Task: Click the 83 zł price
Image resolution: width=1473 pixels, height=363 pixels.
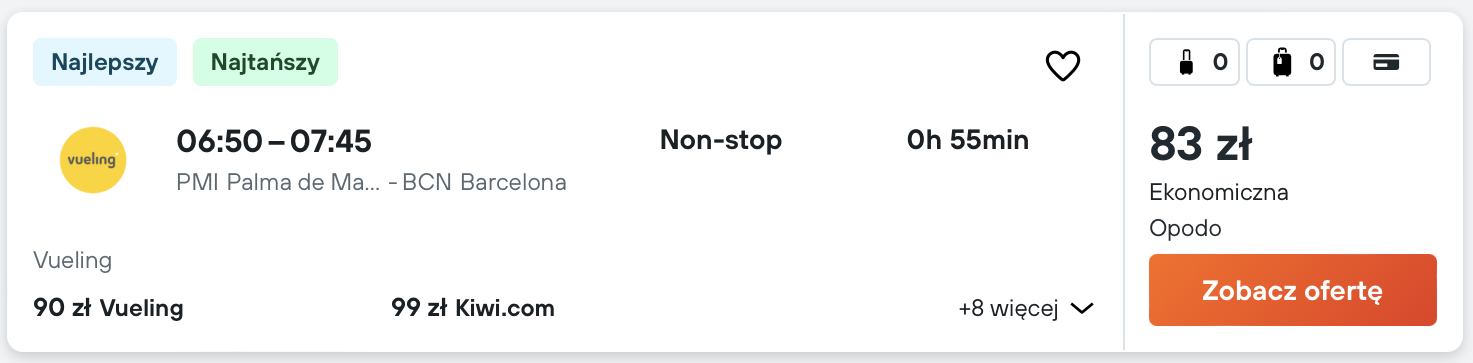Action: pyautogui.click(x=1201, y=144)
